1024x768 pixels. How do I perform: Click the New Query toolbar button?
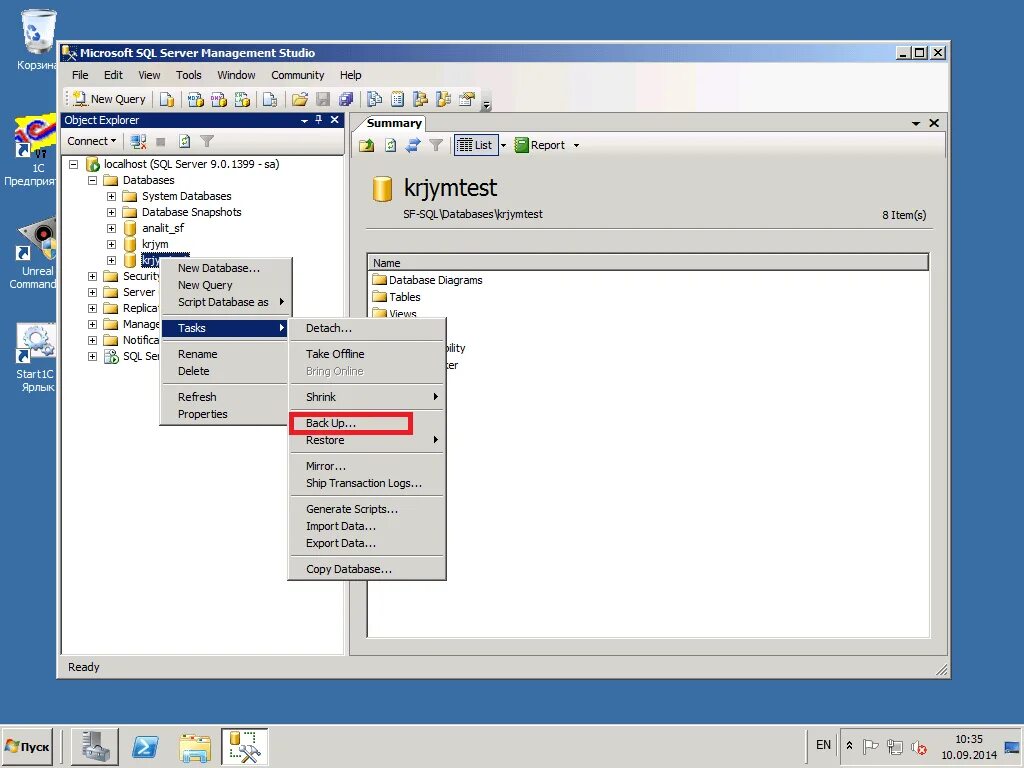(x=109, y=99)
